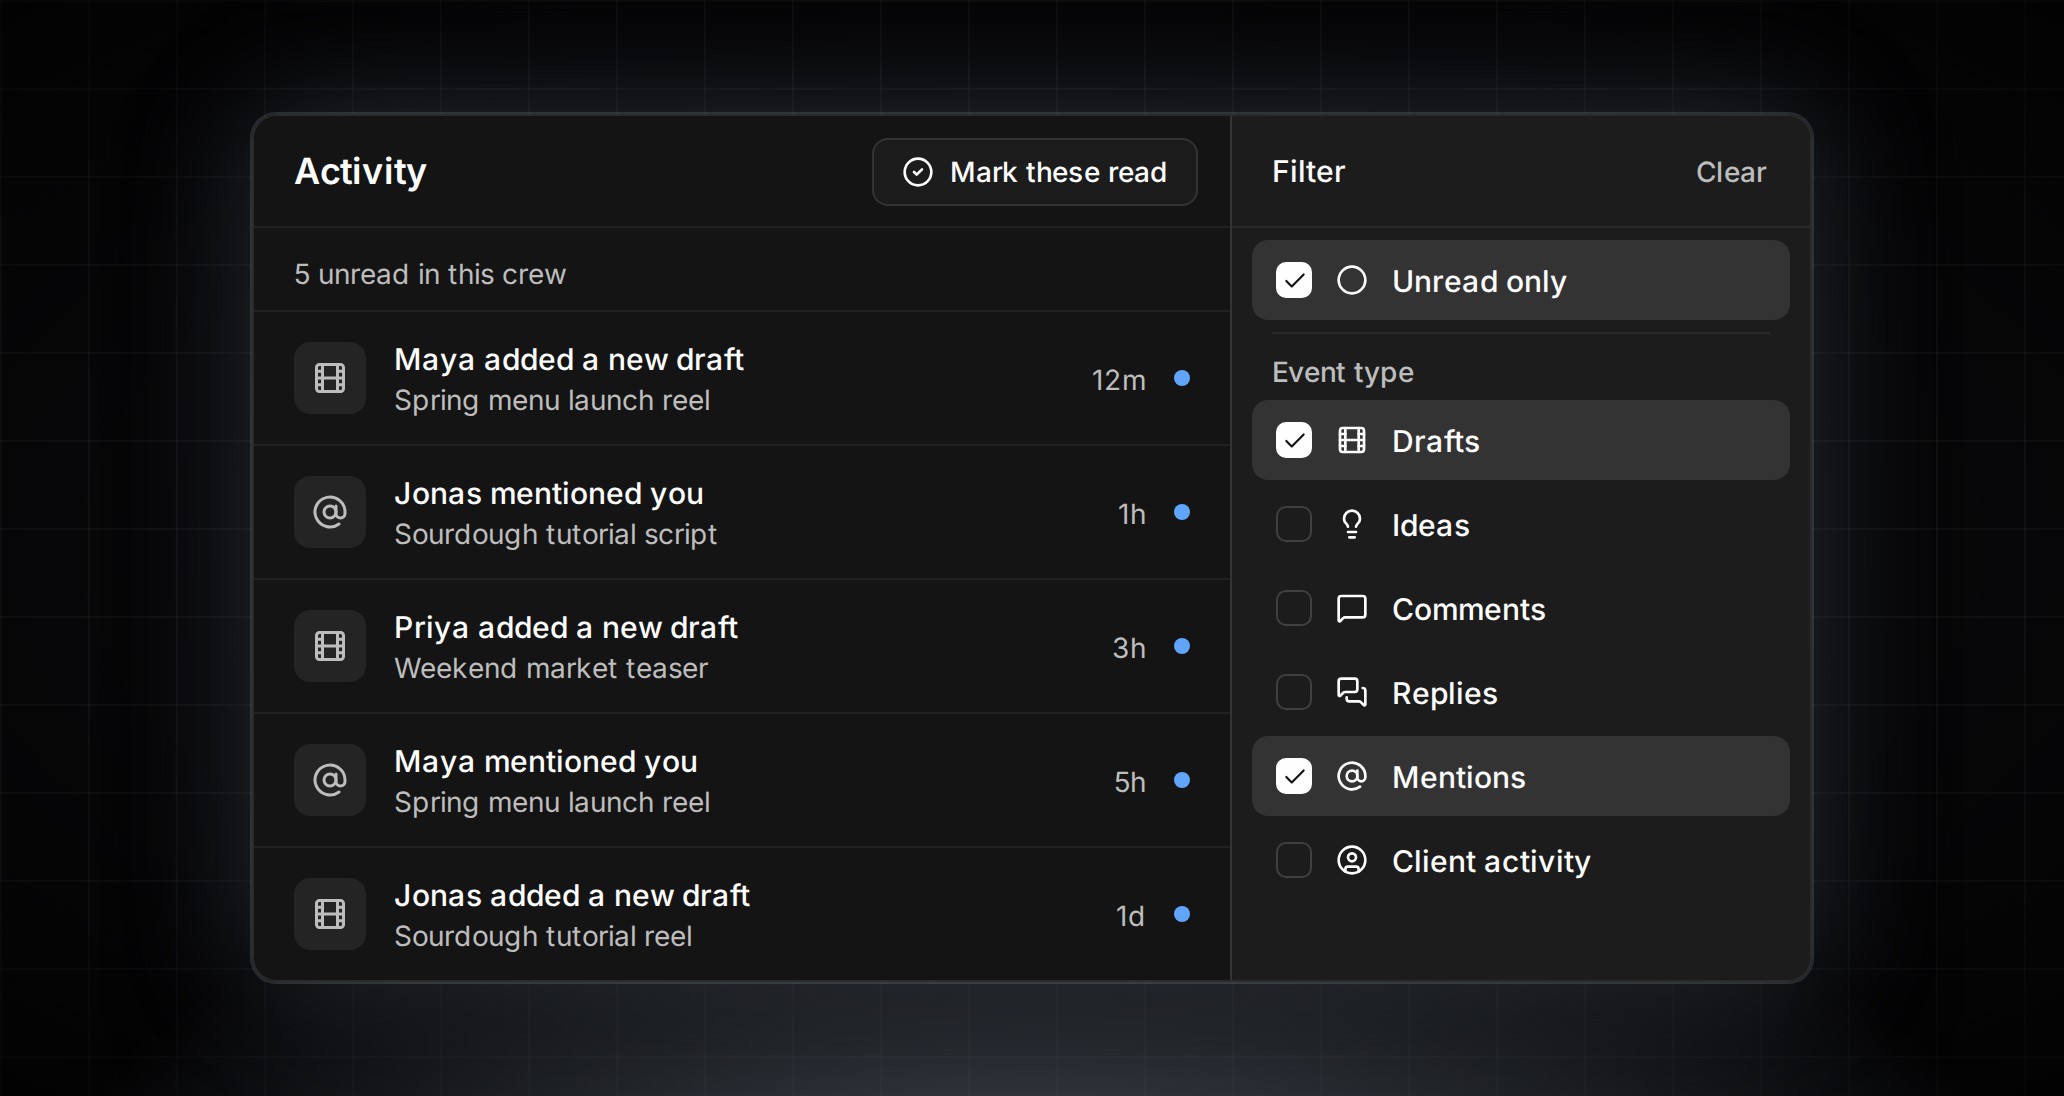
Task: Click the @ icon next to Mentions filter
Action: [x=1352, y=776]
